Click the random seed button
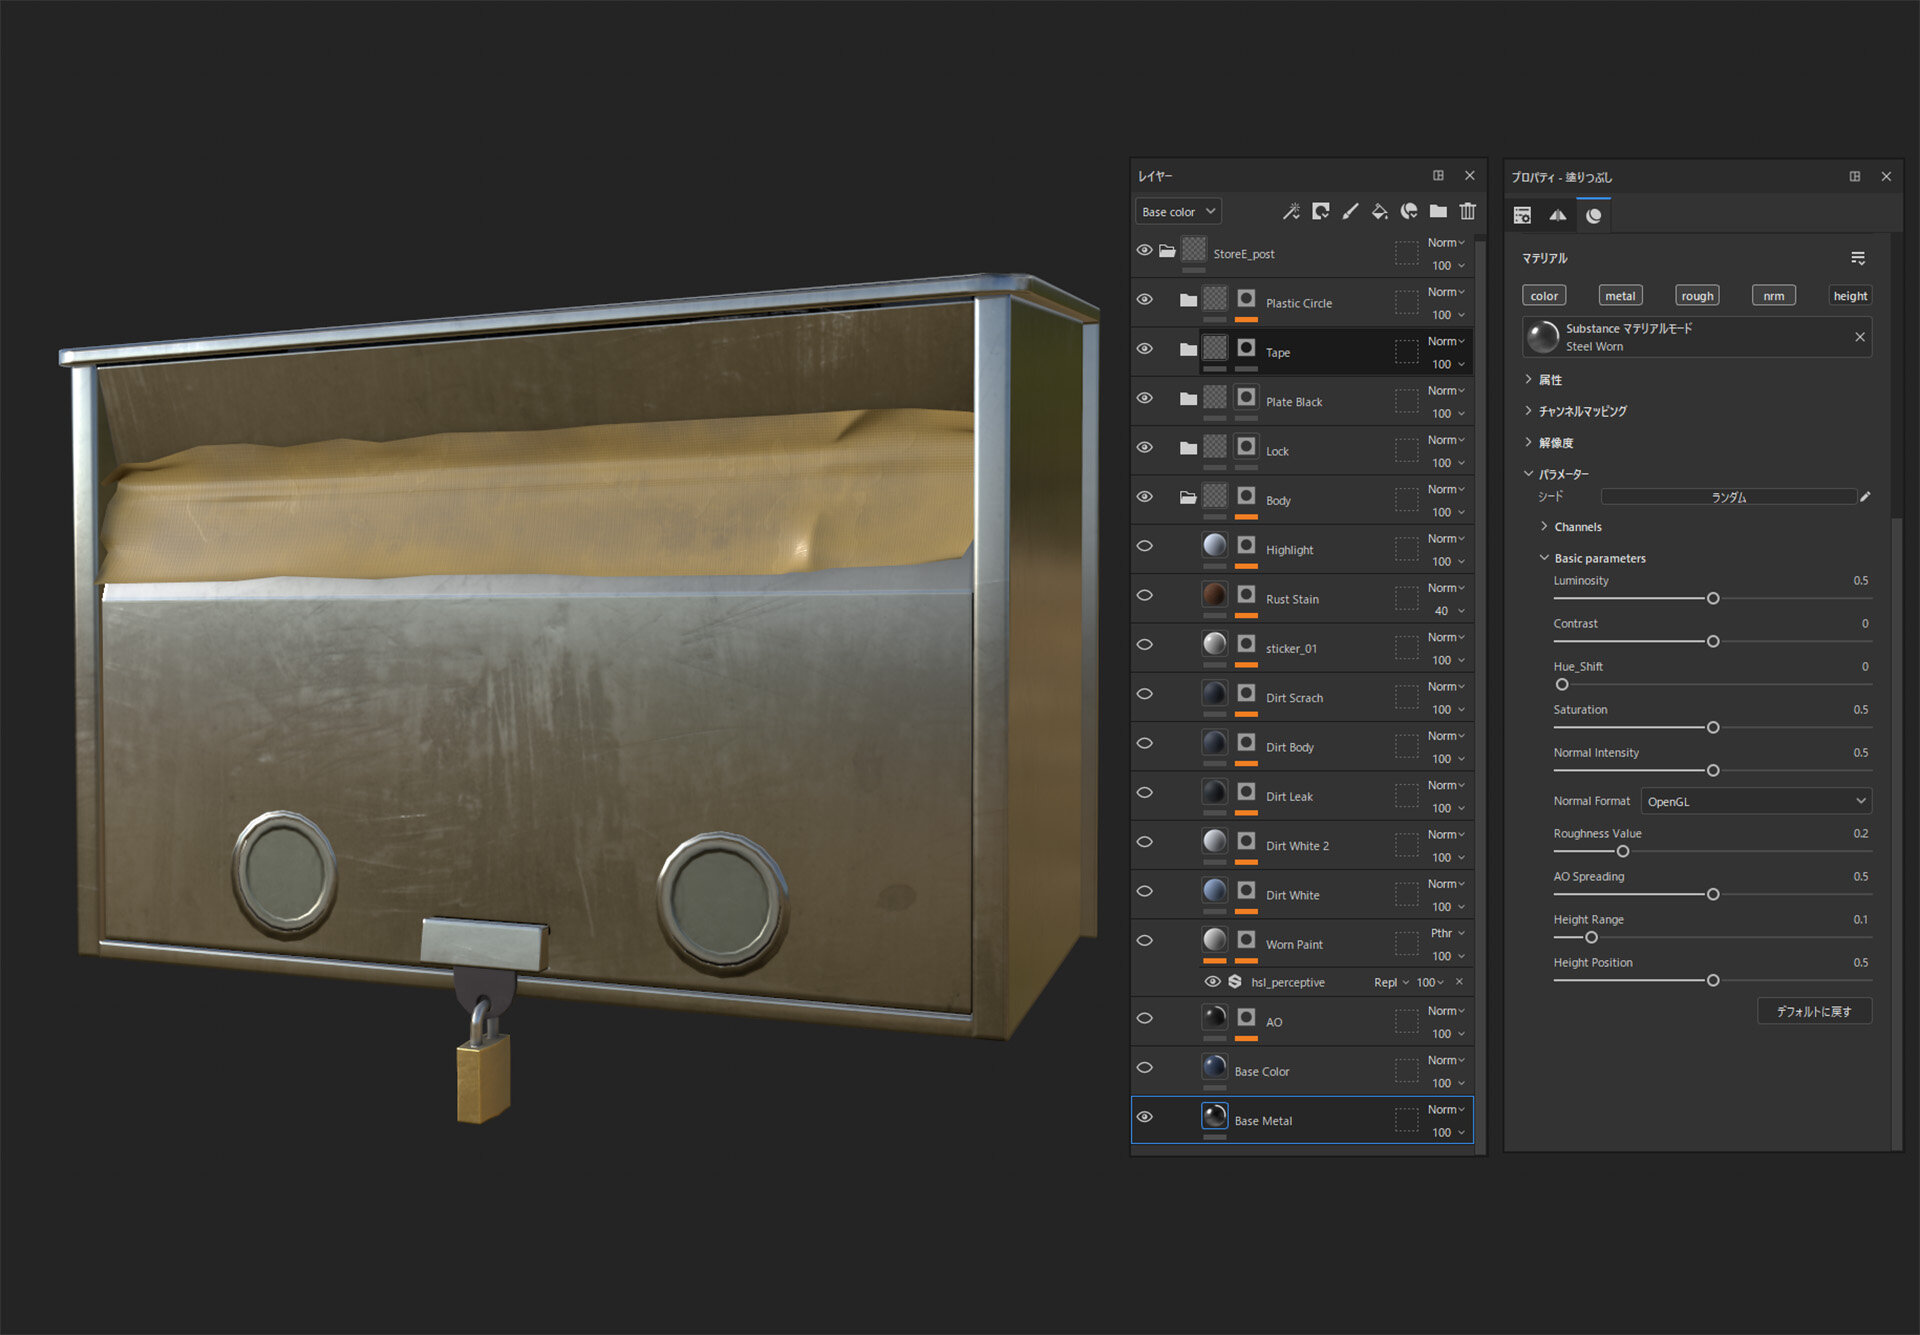The height and width of the screenshot is (1335, 1920). point(1728,497)
